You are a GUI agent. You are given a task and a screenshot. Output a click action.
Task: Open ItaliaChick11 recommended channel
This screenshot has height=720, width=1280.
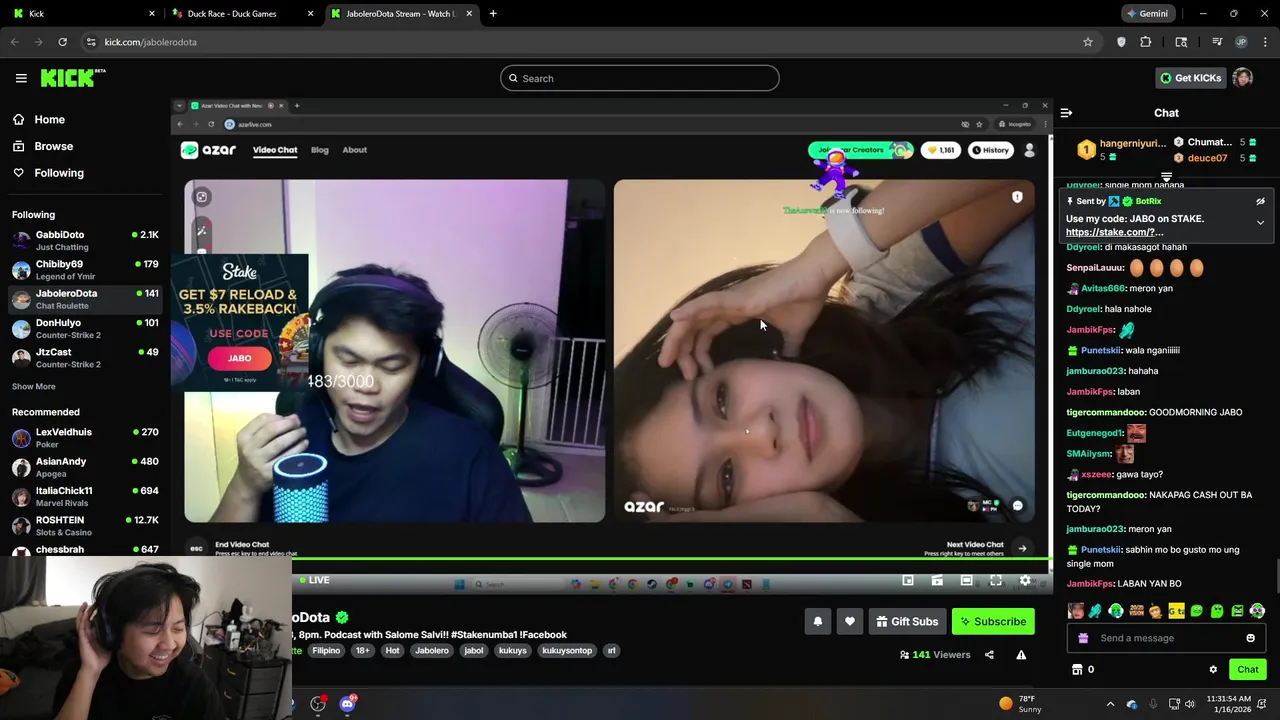pyautogui.click(x=85, y=497)
